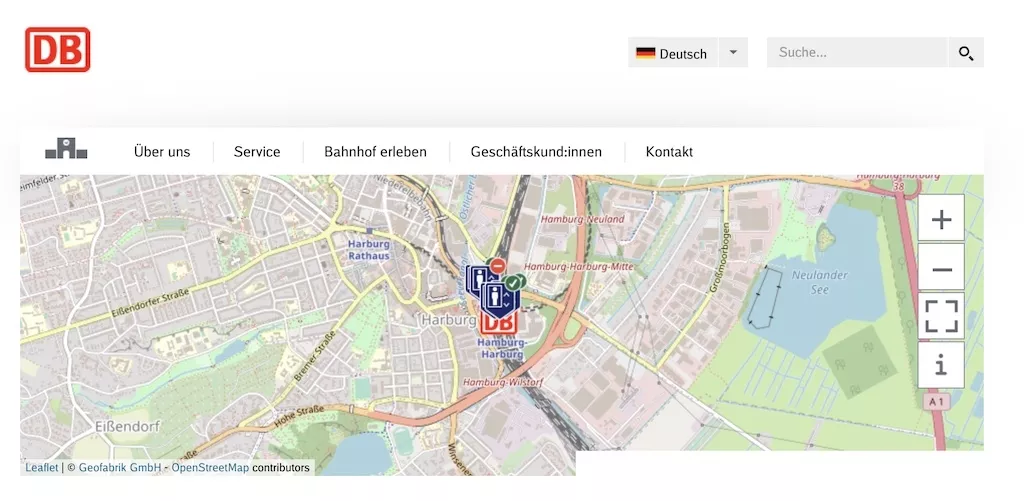Image resolution: width=1024 pixels, height=501 pixels.
Task: Zoom in the map with plus button
Action: click(941, 219)
